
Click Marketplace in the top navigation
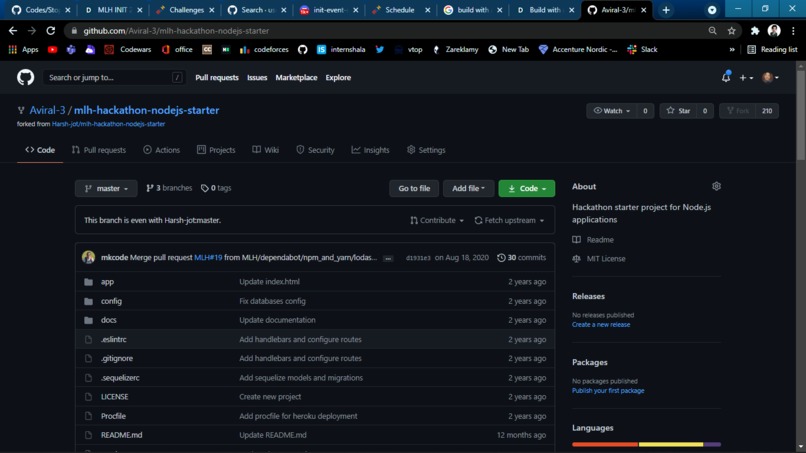click(296, 78)
